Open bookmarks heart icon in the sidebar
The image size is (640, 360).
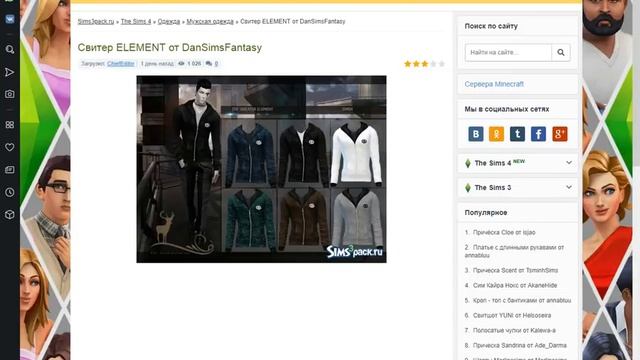click(10, 147)
